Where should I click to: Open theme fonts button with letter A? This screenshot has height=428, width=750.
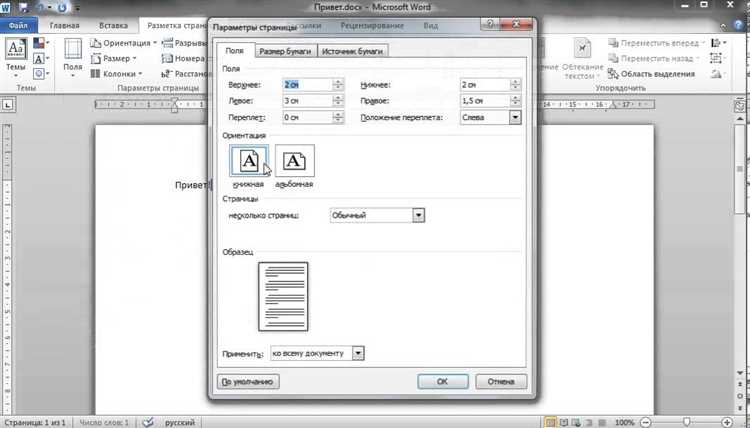tap(41, 58)
